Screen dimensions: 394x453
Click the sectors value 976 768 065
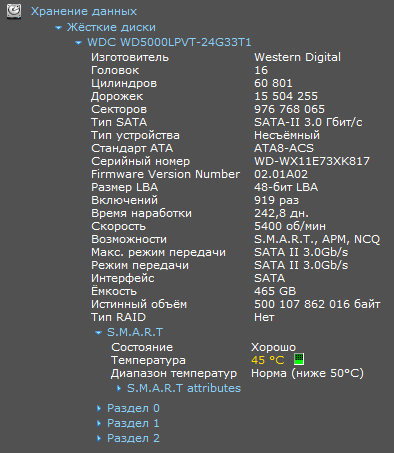click(289, 109)
